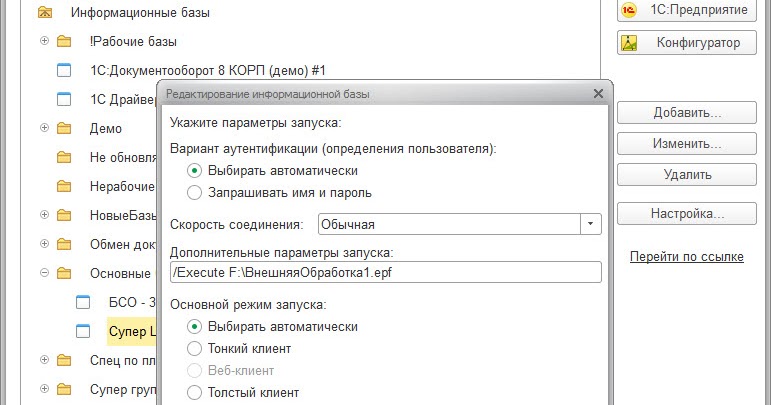Close the Редактирование информационной базы dialog

[x=598, y=94]
